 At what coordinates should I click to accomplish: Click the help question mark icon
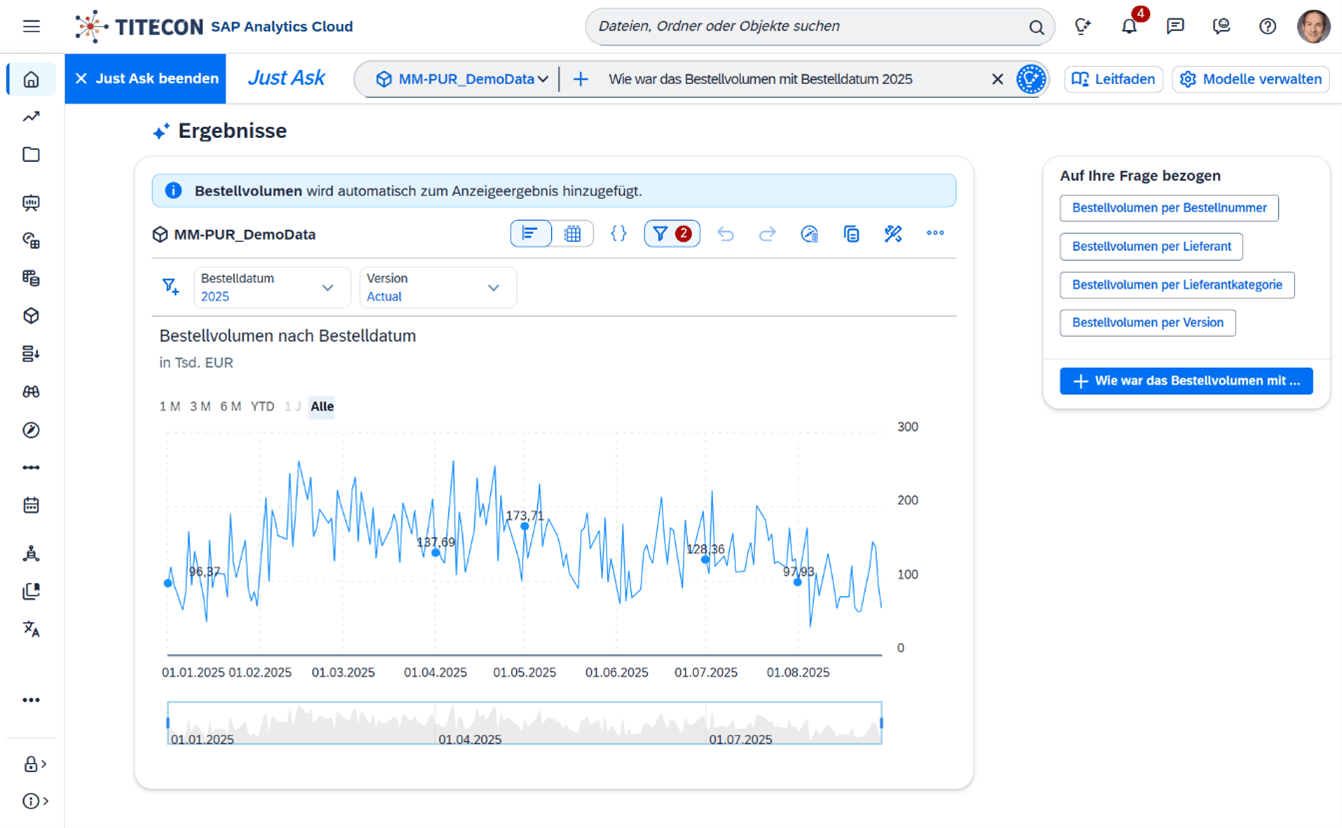tap(1267, 27)
